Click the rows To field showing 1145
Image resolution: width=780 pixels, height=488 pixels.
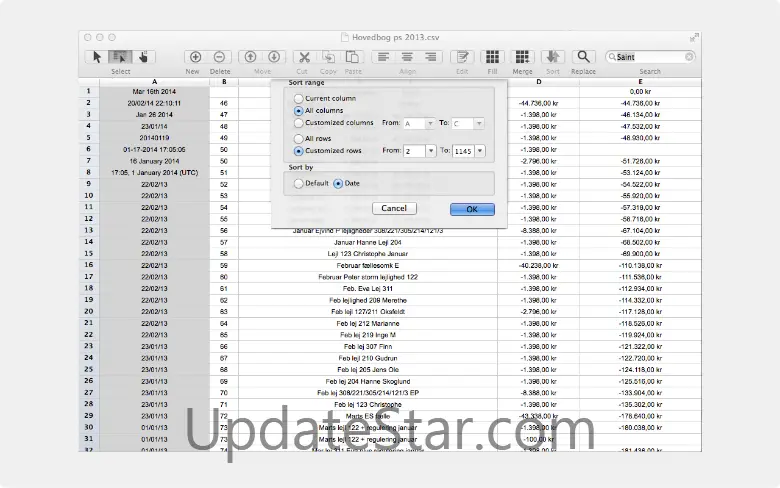[x=463, y=151]
